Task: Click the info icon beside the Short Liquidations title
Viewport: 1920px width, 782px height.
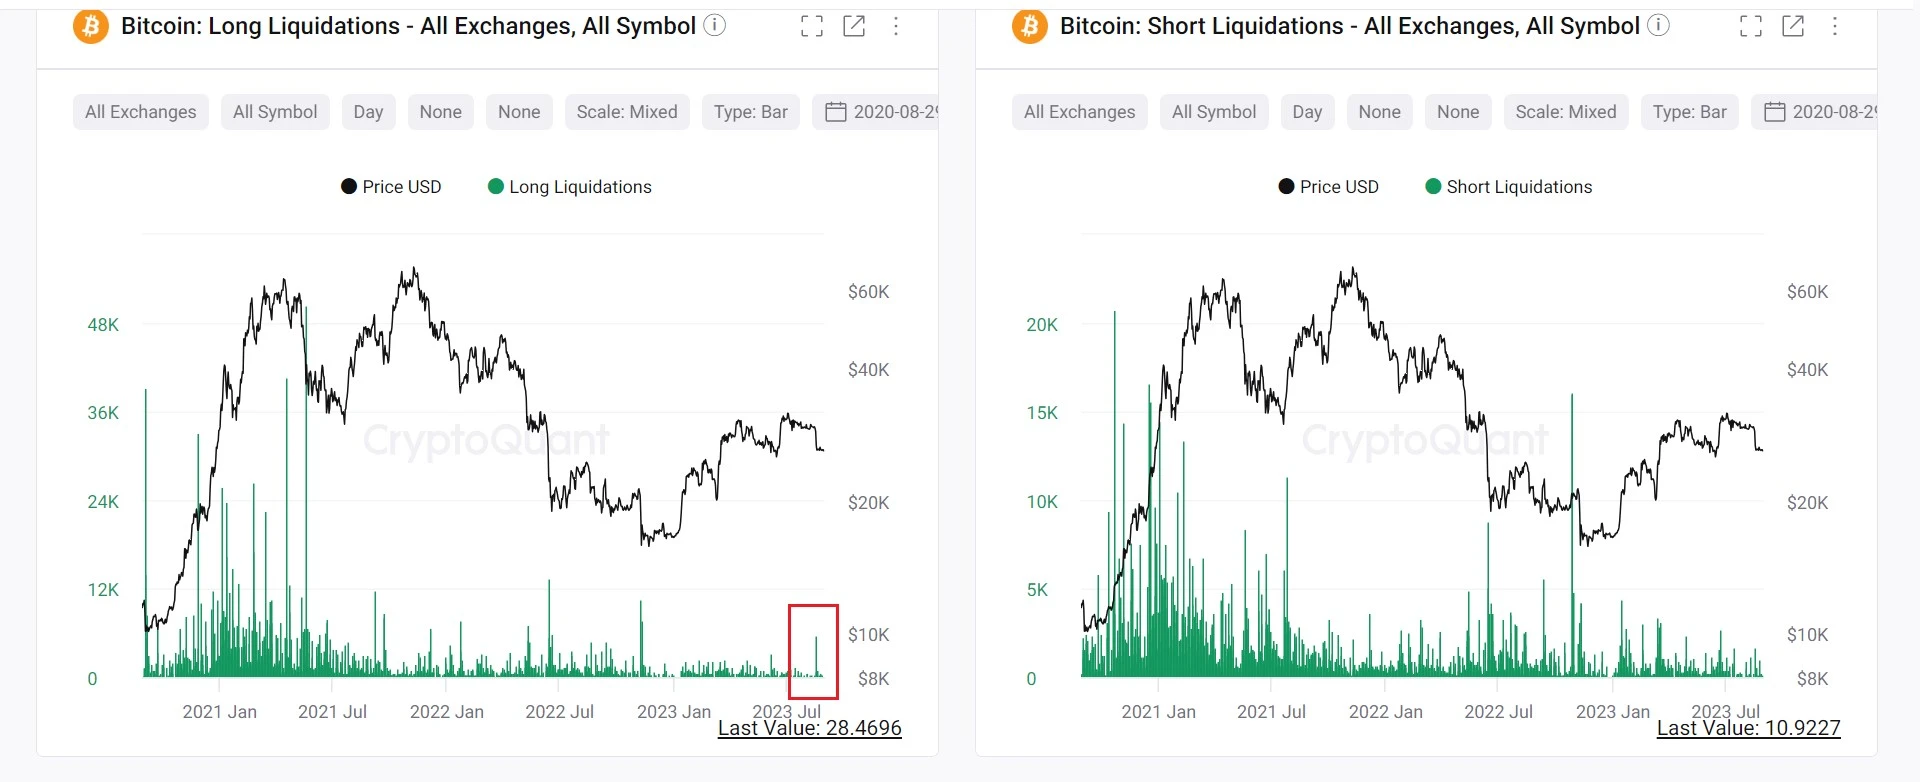Action: 1659,26
